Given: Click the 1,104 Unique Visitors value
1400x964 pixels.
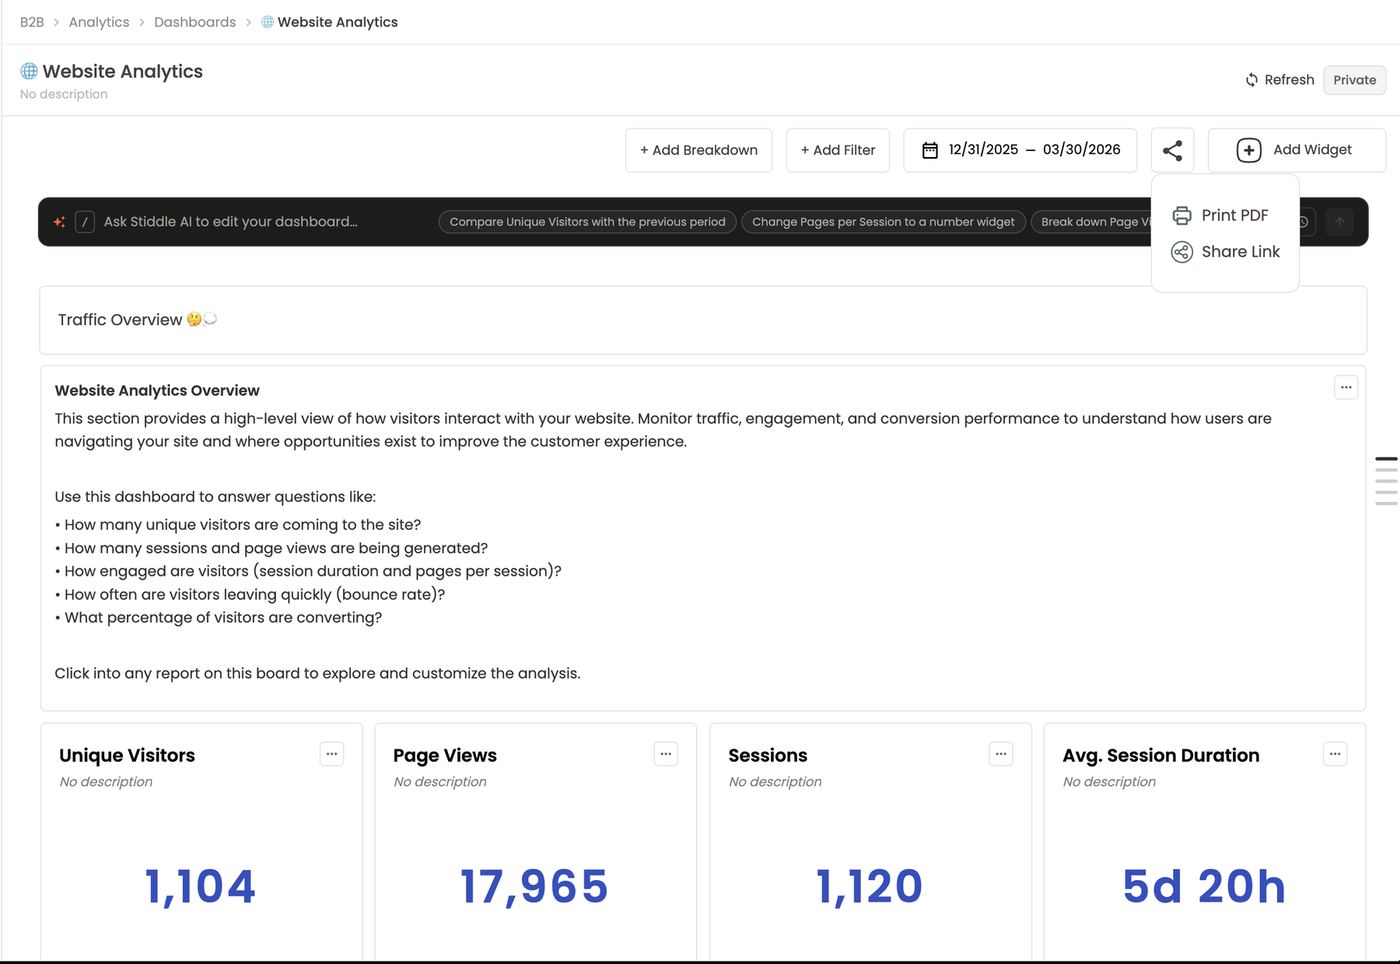Looking at the screenshot, I should pos(201,886).
